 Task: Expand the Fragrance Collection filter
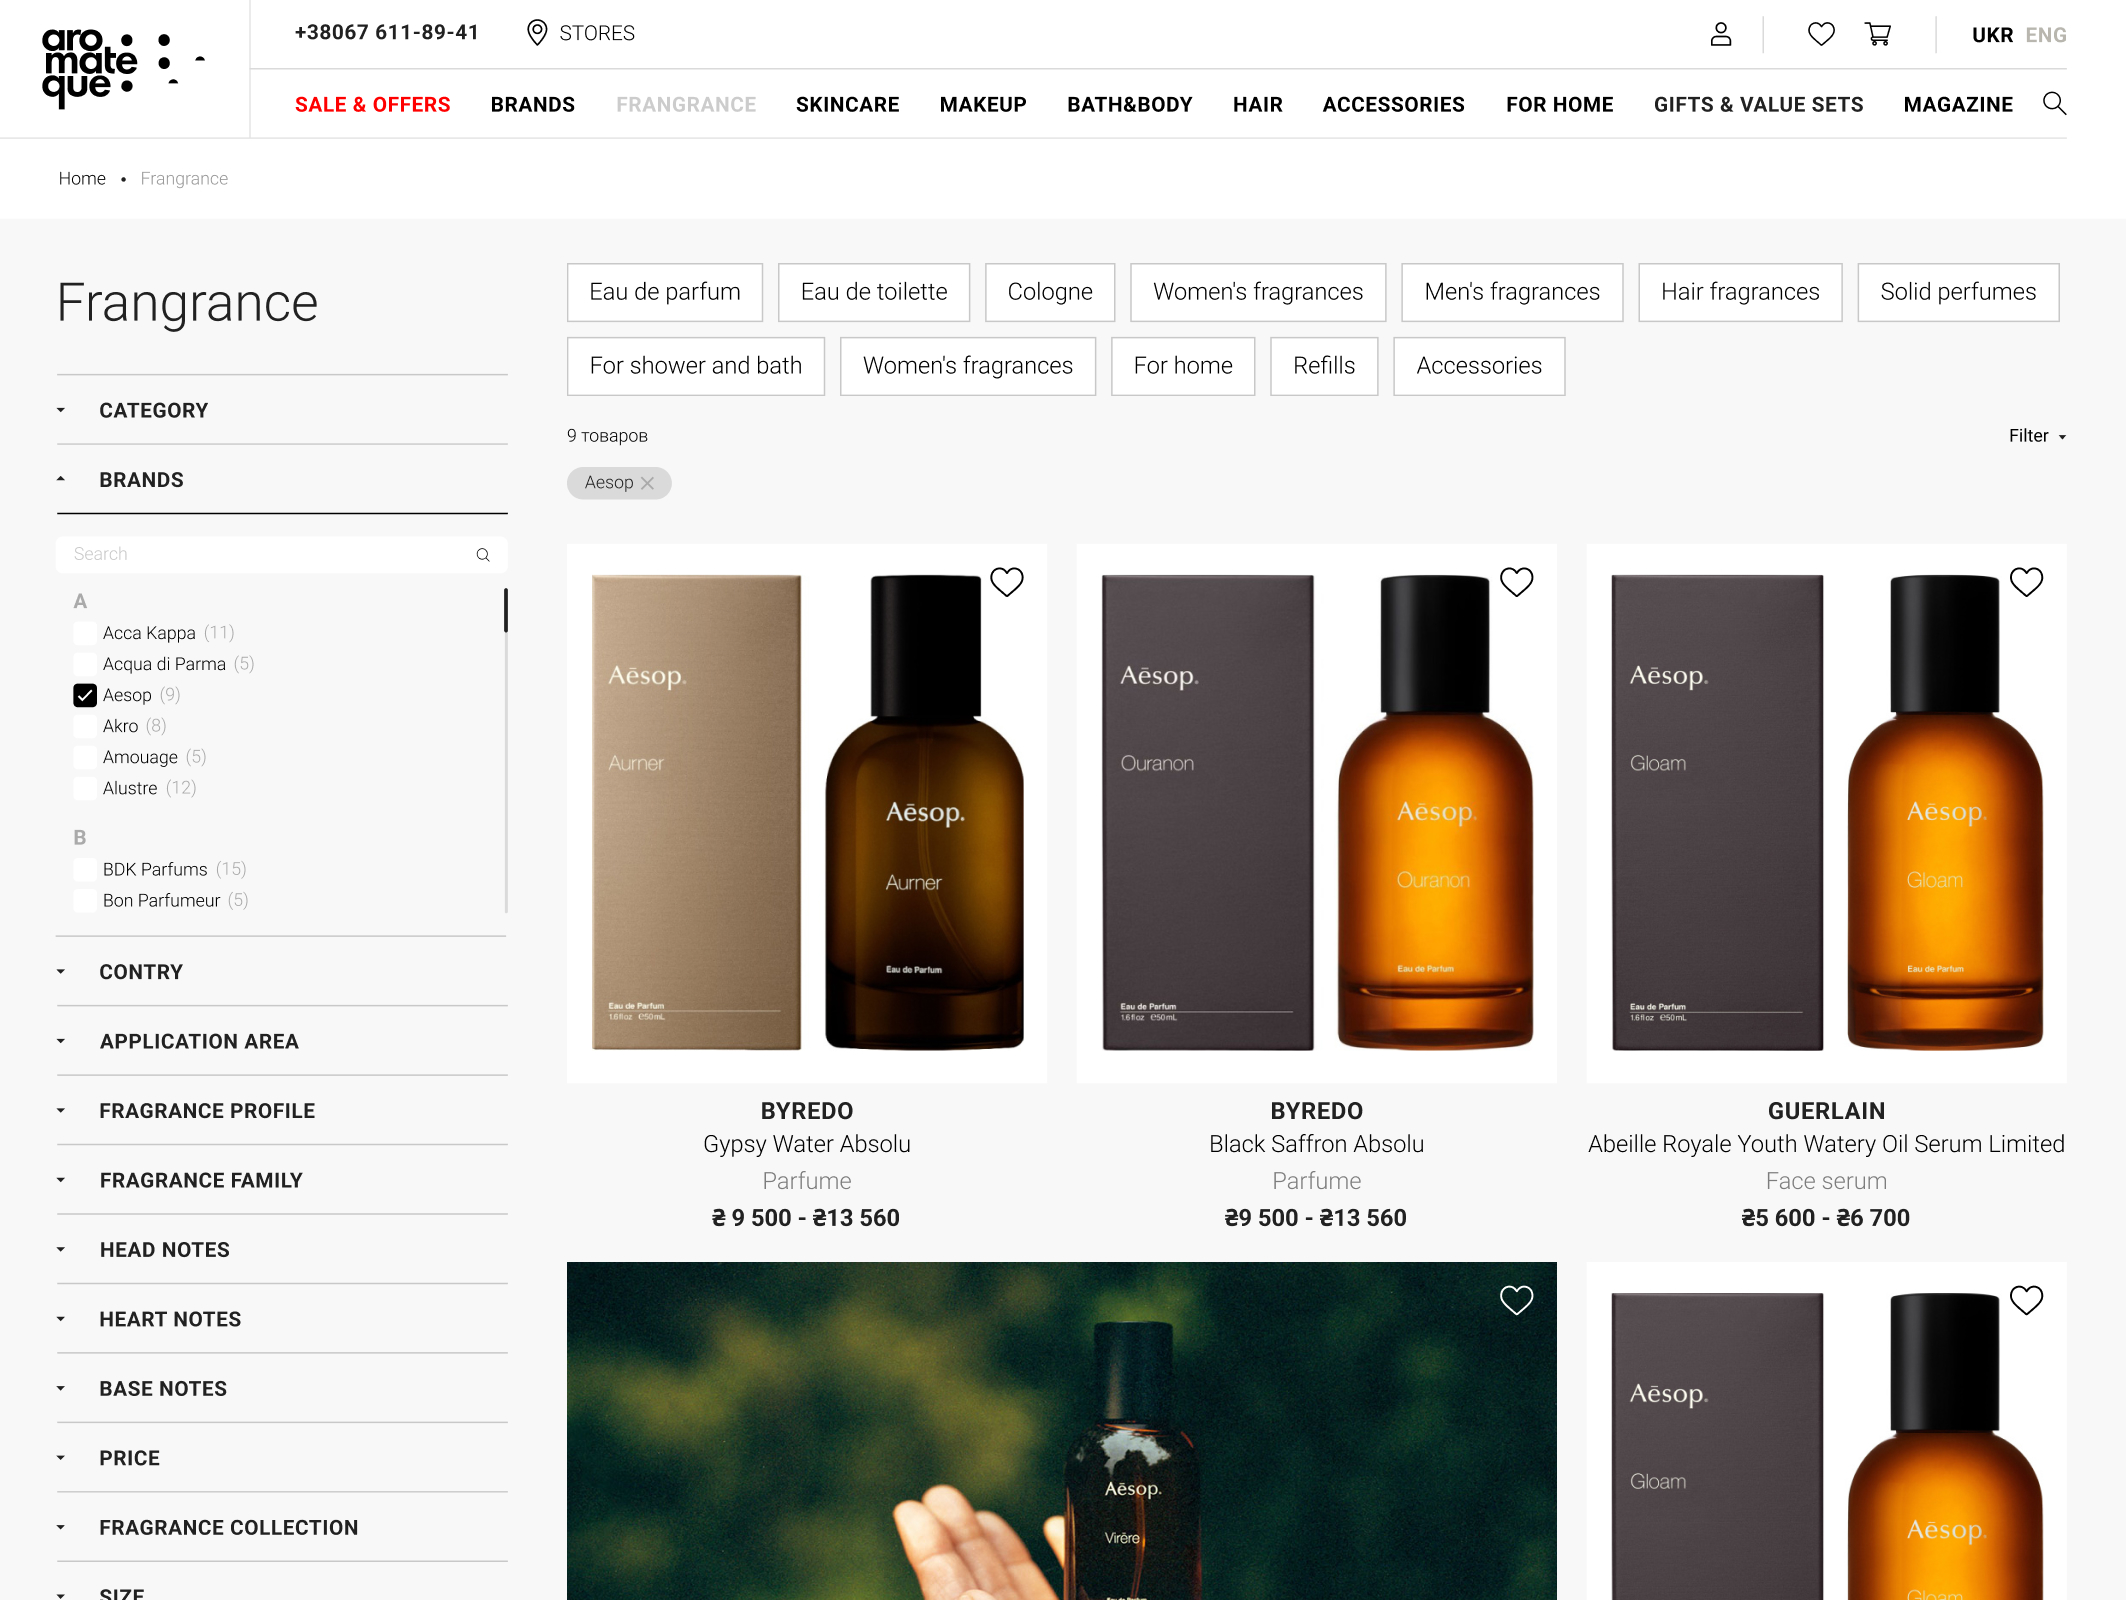click(282, 1528)
